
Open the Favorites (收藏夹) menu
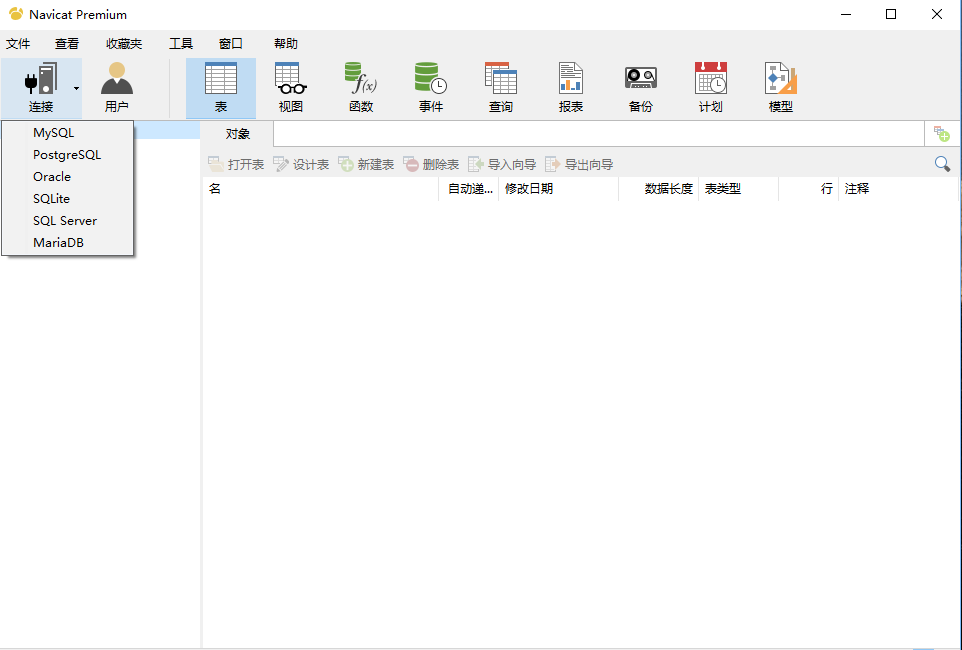tap(124, 44)
